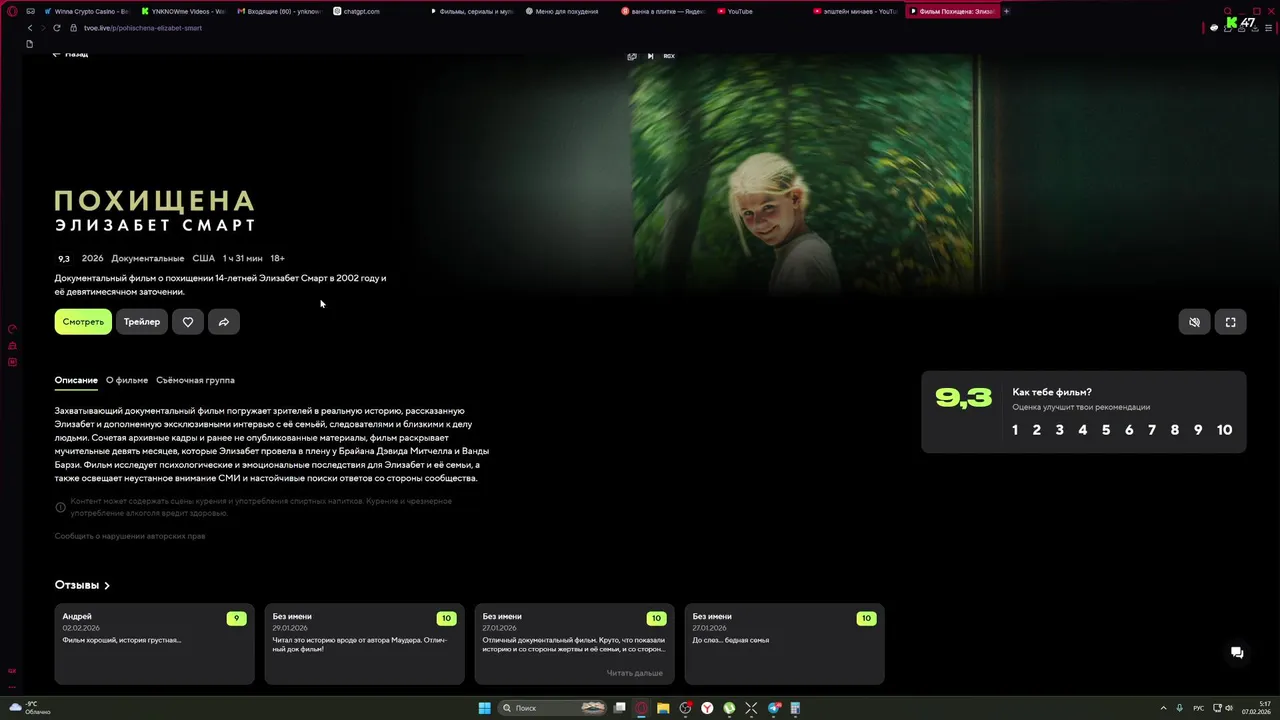Rate the film 7
Viewport: 1280px width, 720px height.
click(x=1152, y=430)
